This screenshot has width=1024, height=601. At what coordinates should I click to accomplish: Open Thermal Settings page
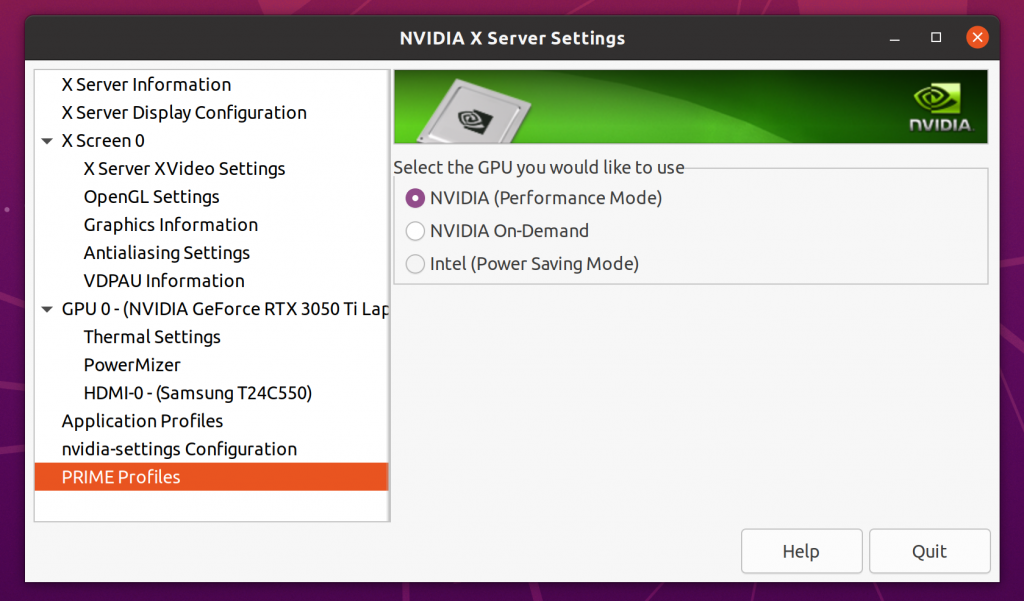[152, 337]
